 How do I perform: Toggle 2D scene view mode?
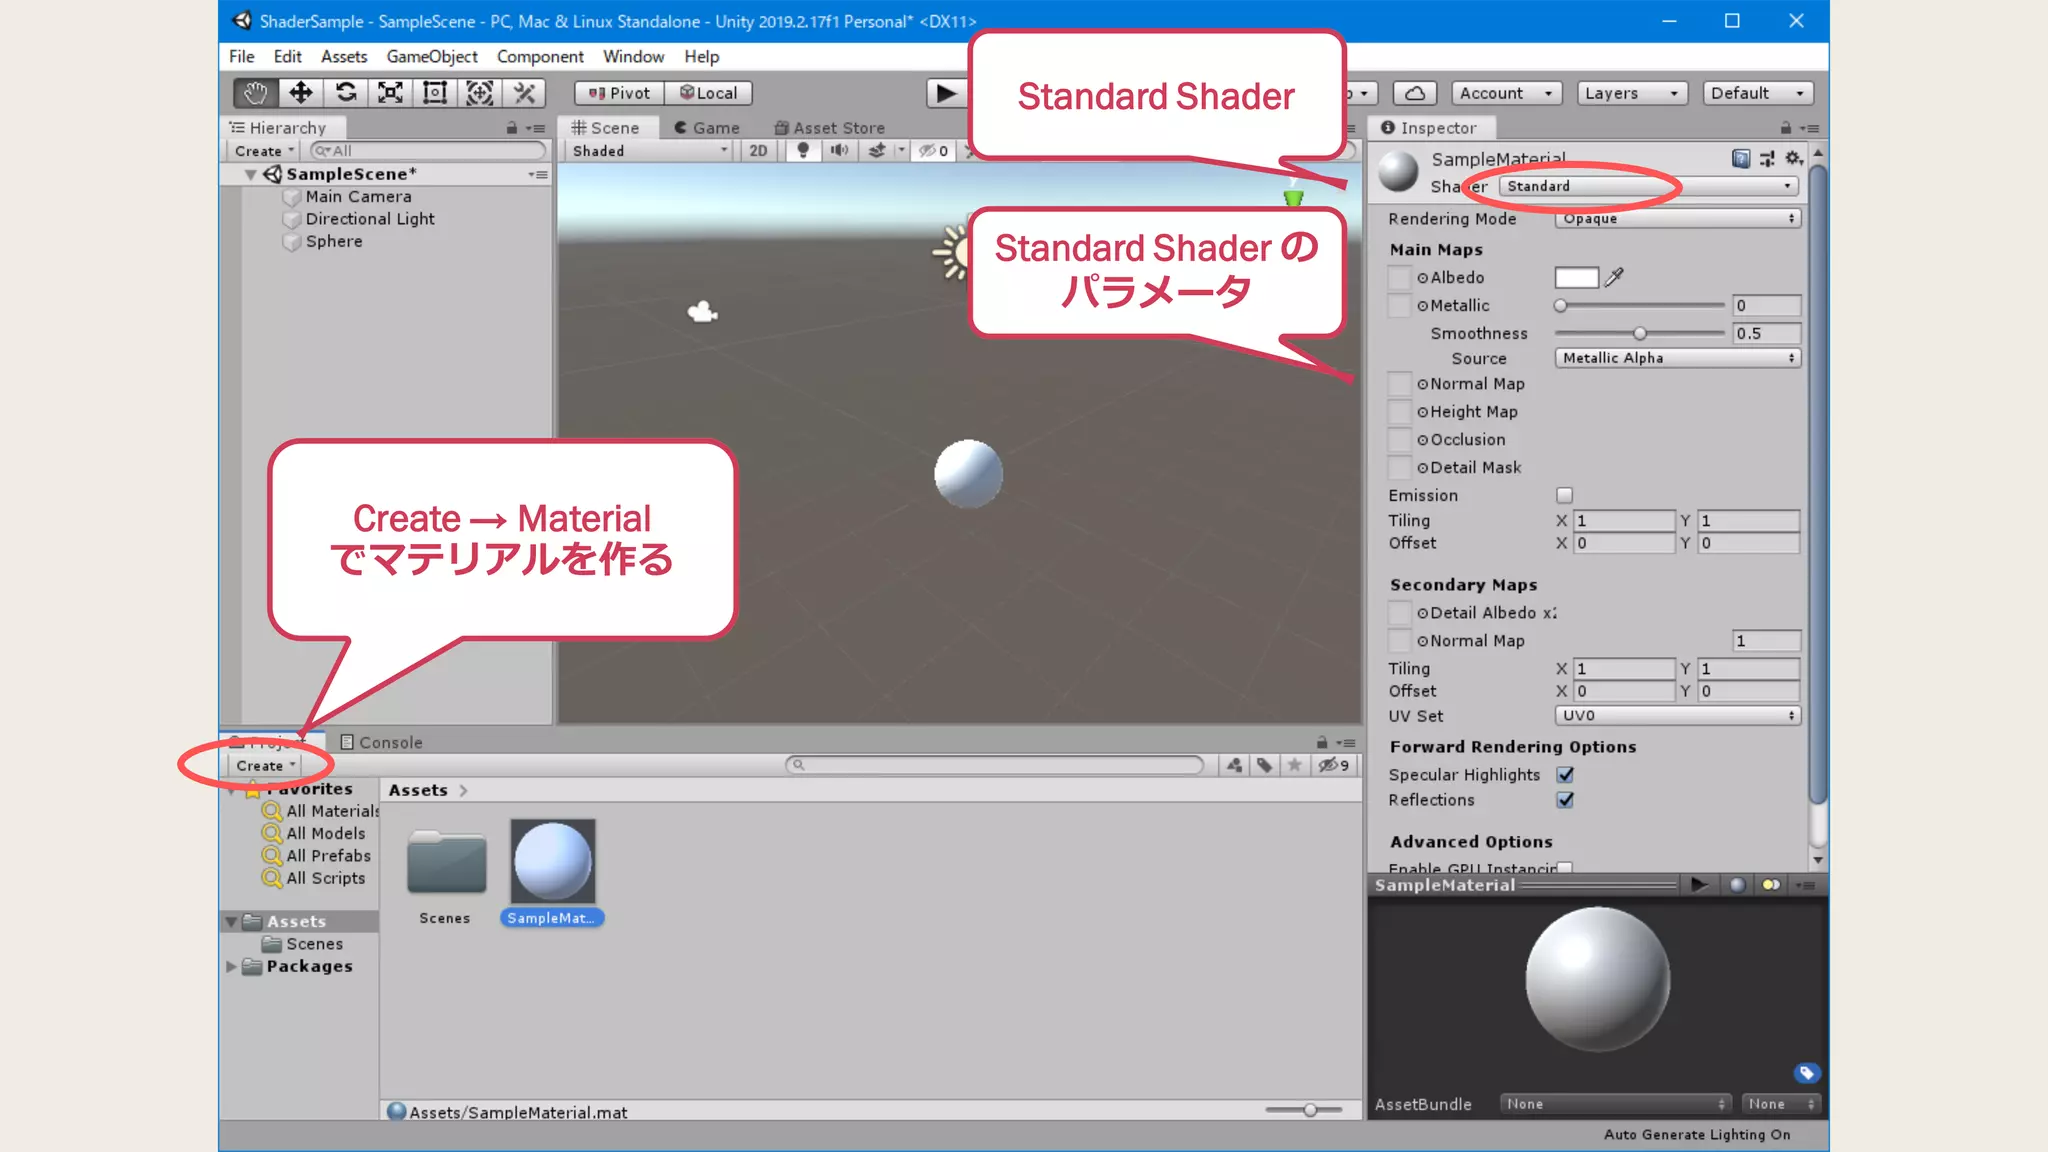click(x=758, y=150)
